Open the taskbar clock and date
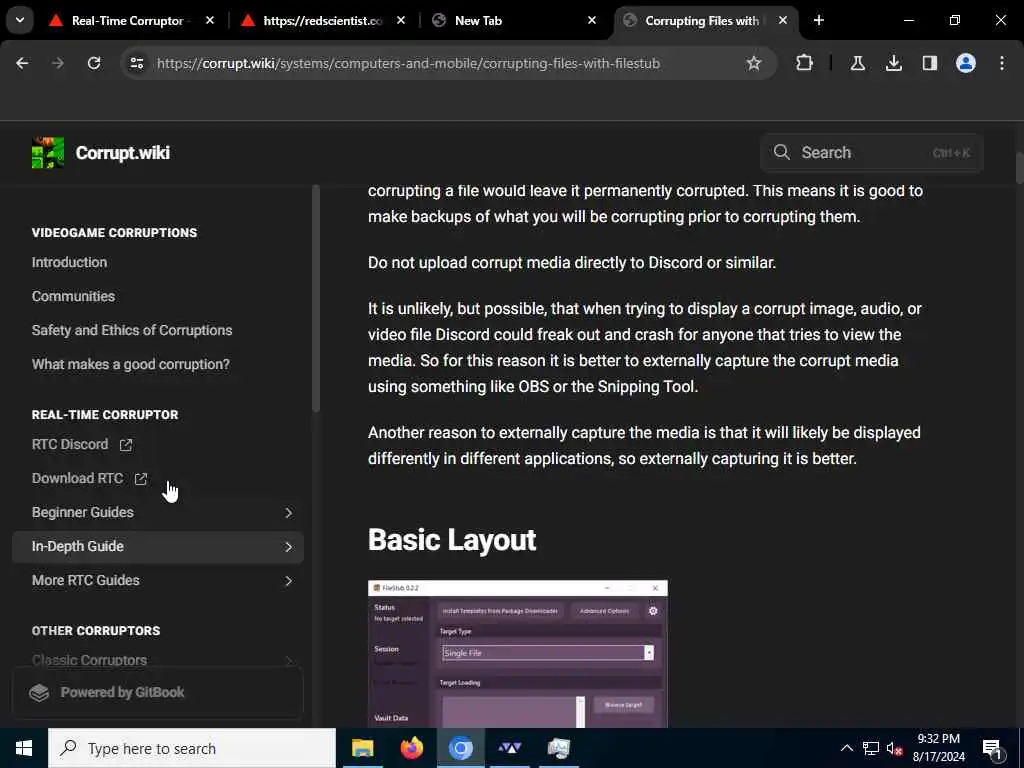This screenshot has width=1024, height=768. (938, 748)
